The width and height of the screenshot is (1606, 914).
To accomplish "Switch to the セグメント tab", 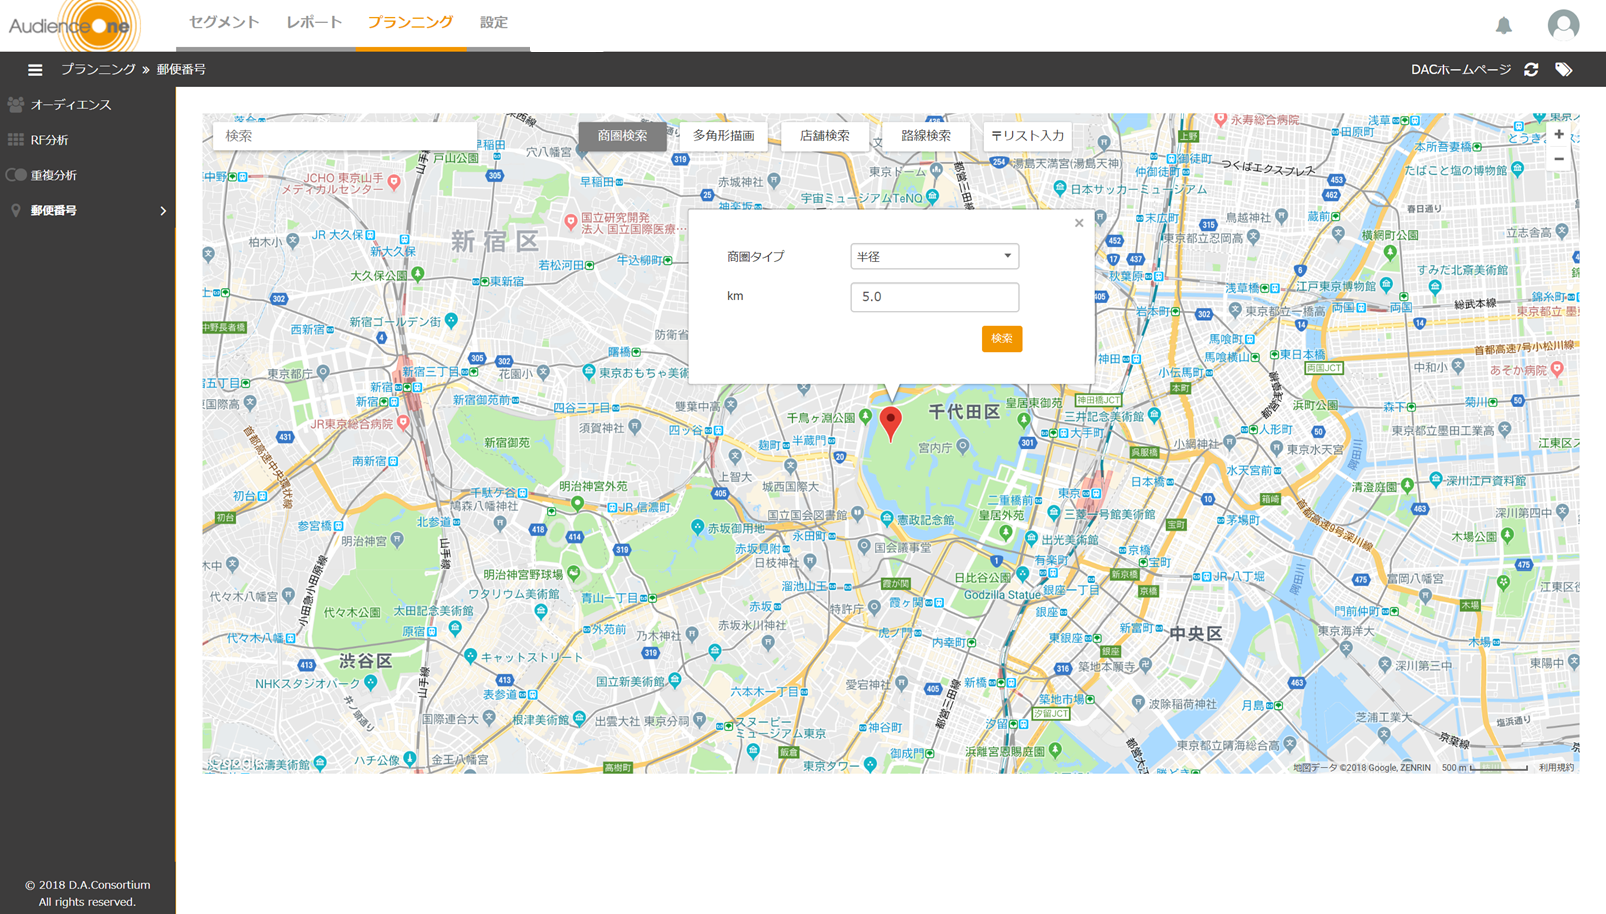I will click(x=222, y=21).
